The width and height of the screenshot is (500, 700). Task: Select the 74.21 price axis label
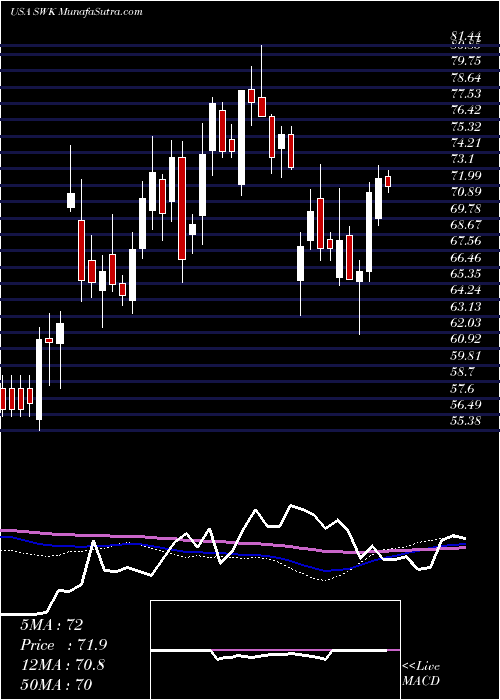pos(465,143)
